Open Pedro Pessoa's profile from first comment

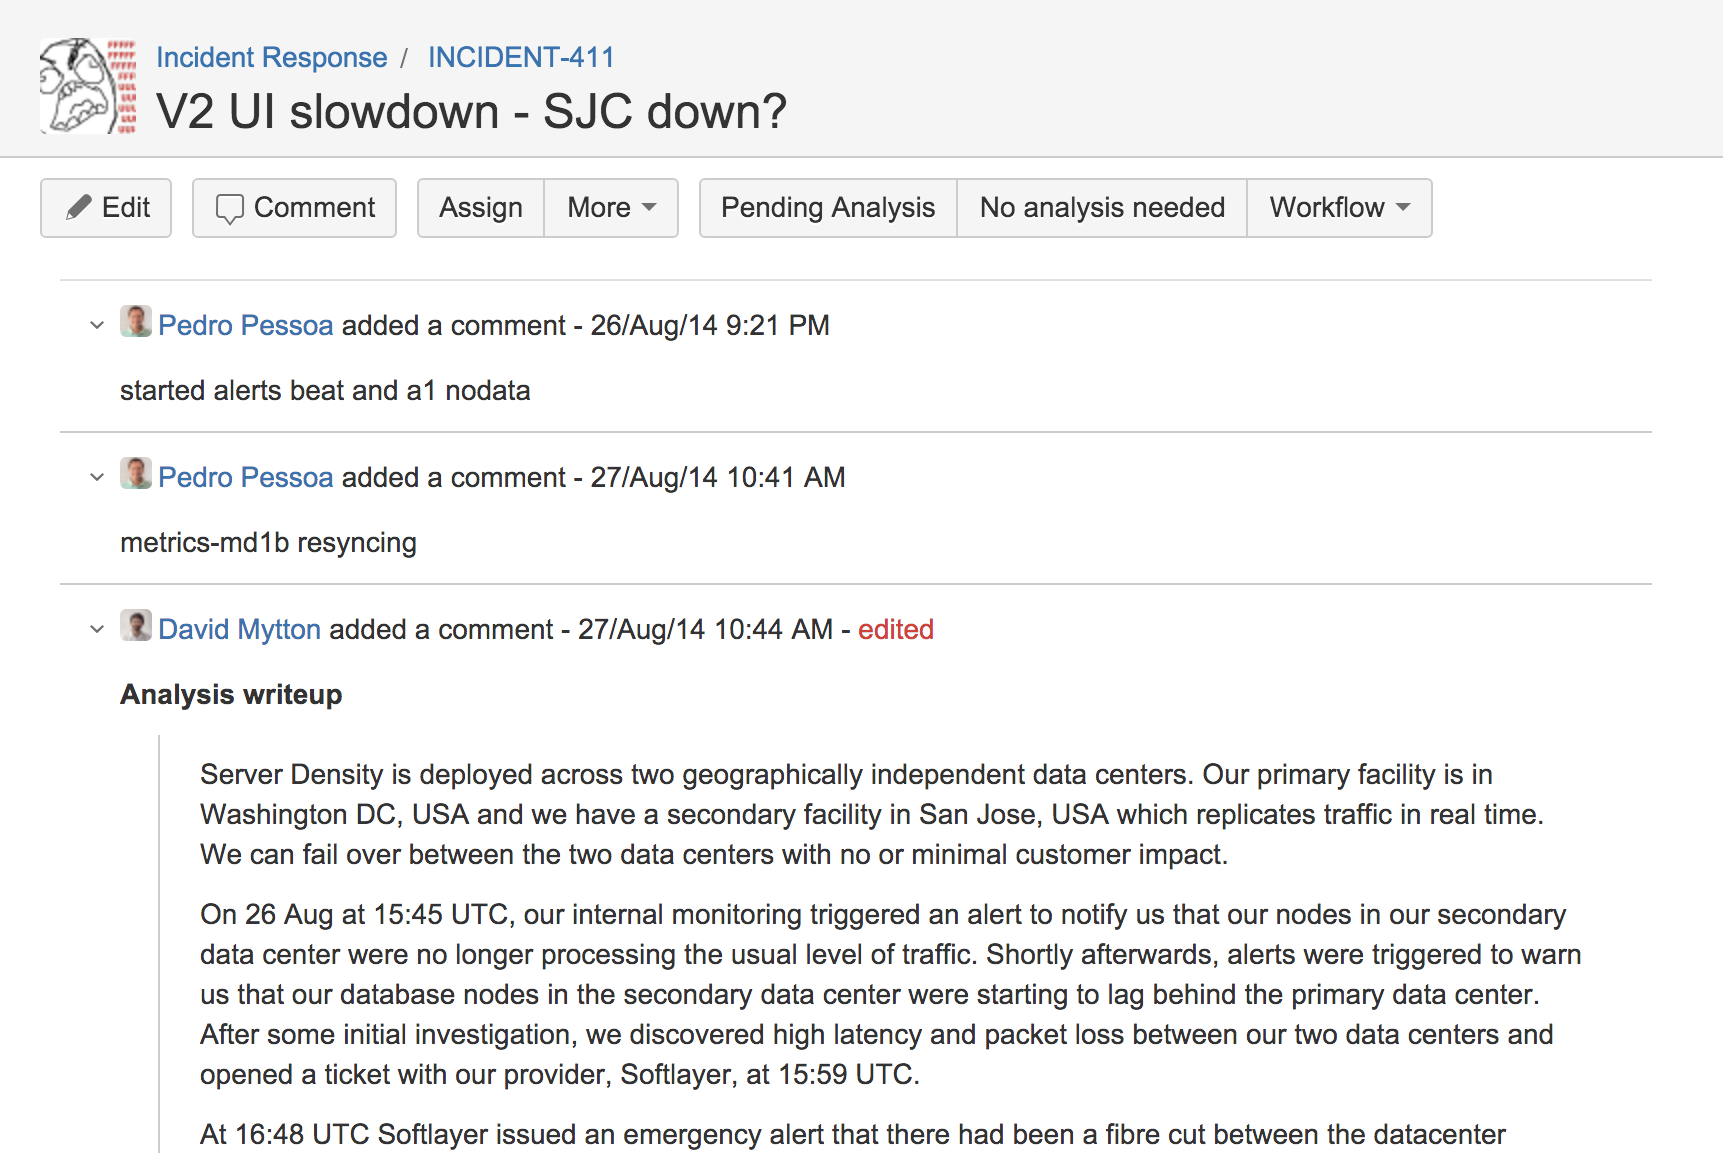pos(246,325)
